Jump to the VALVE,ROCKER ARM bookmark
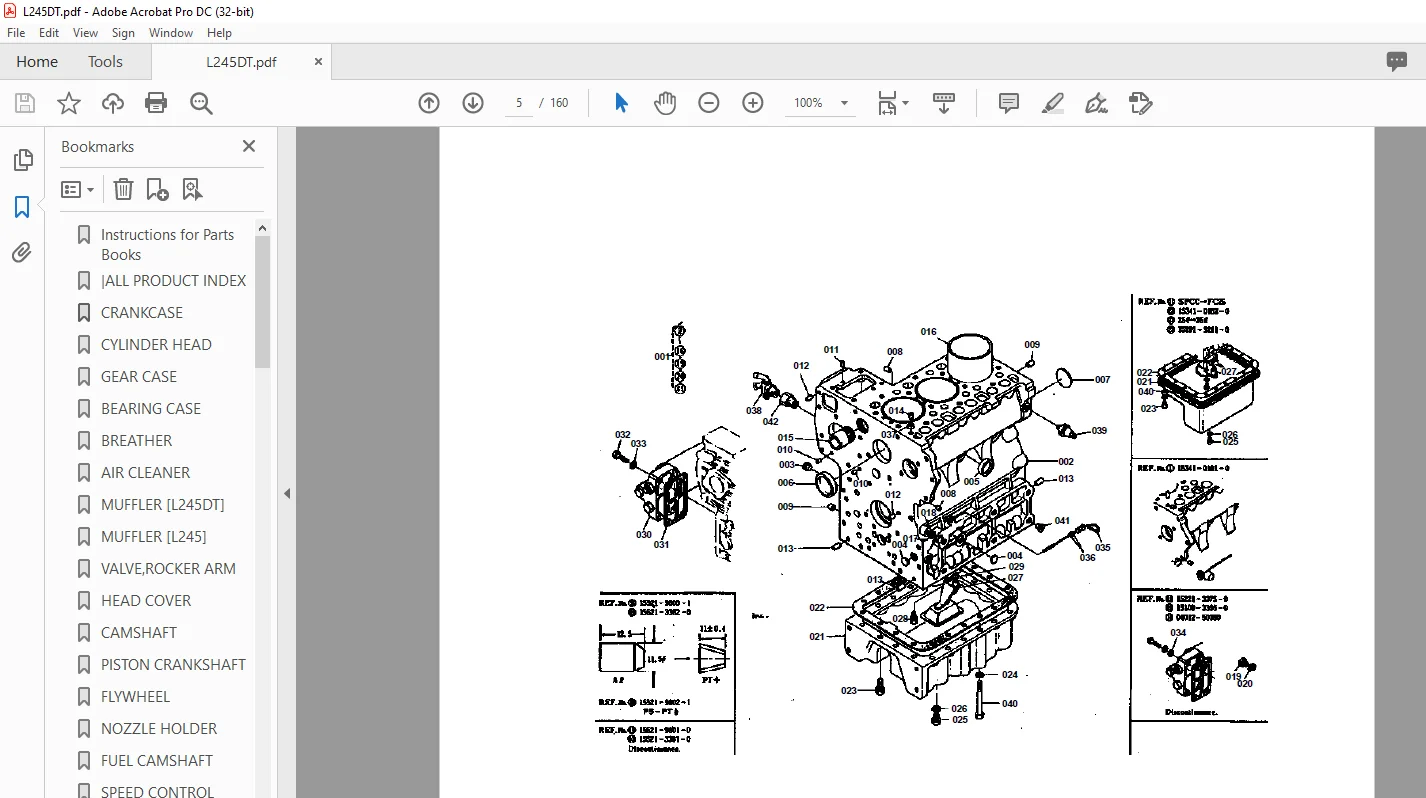Viewport: 1426px width, 798px height. pyautogui.click(x=168, y=569)
